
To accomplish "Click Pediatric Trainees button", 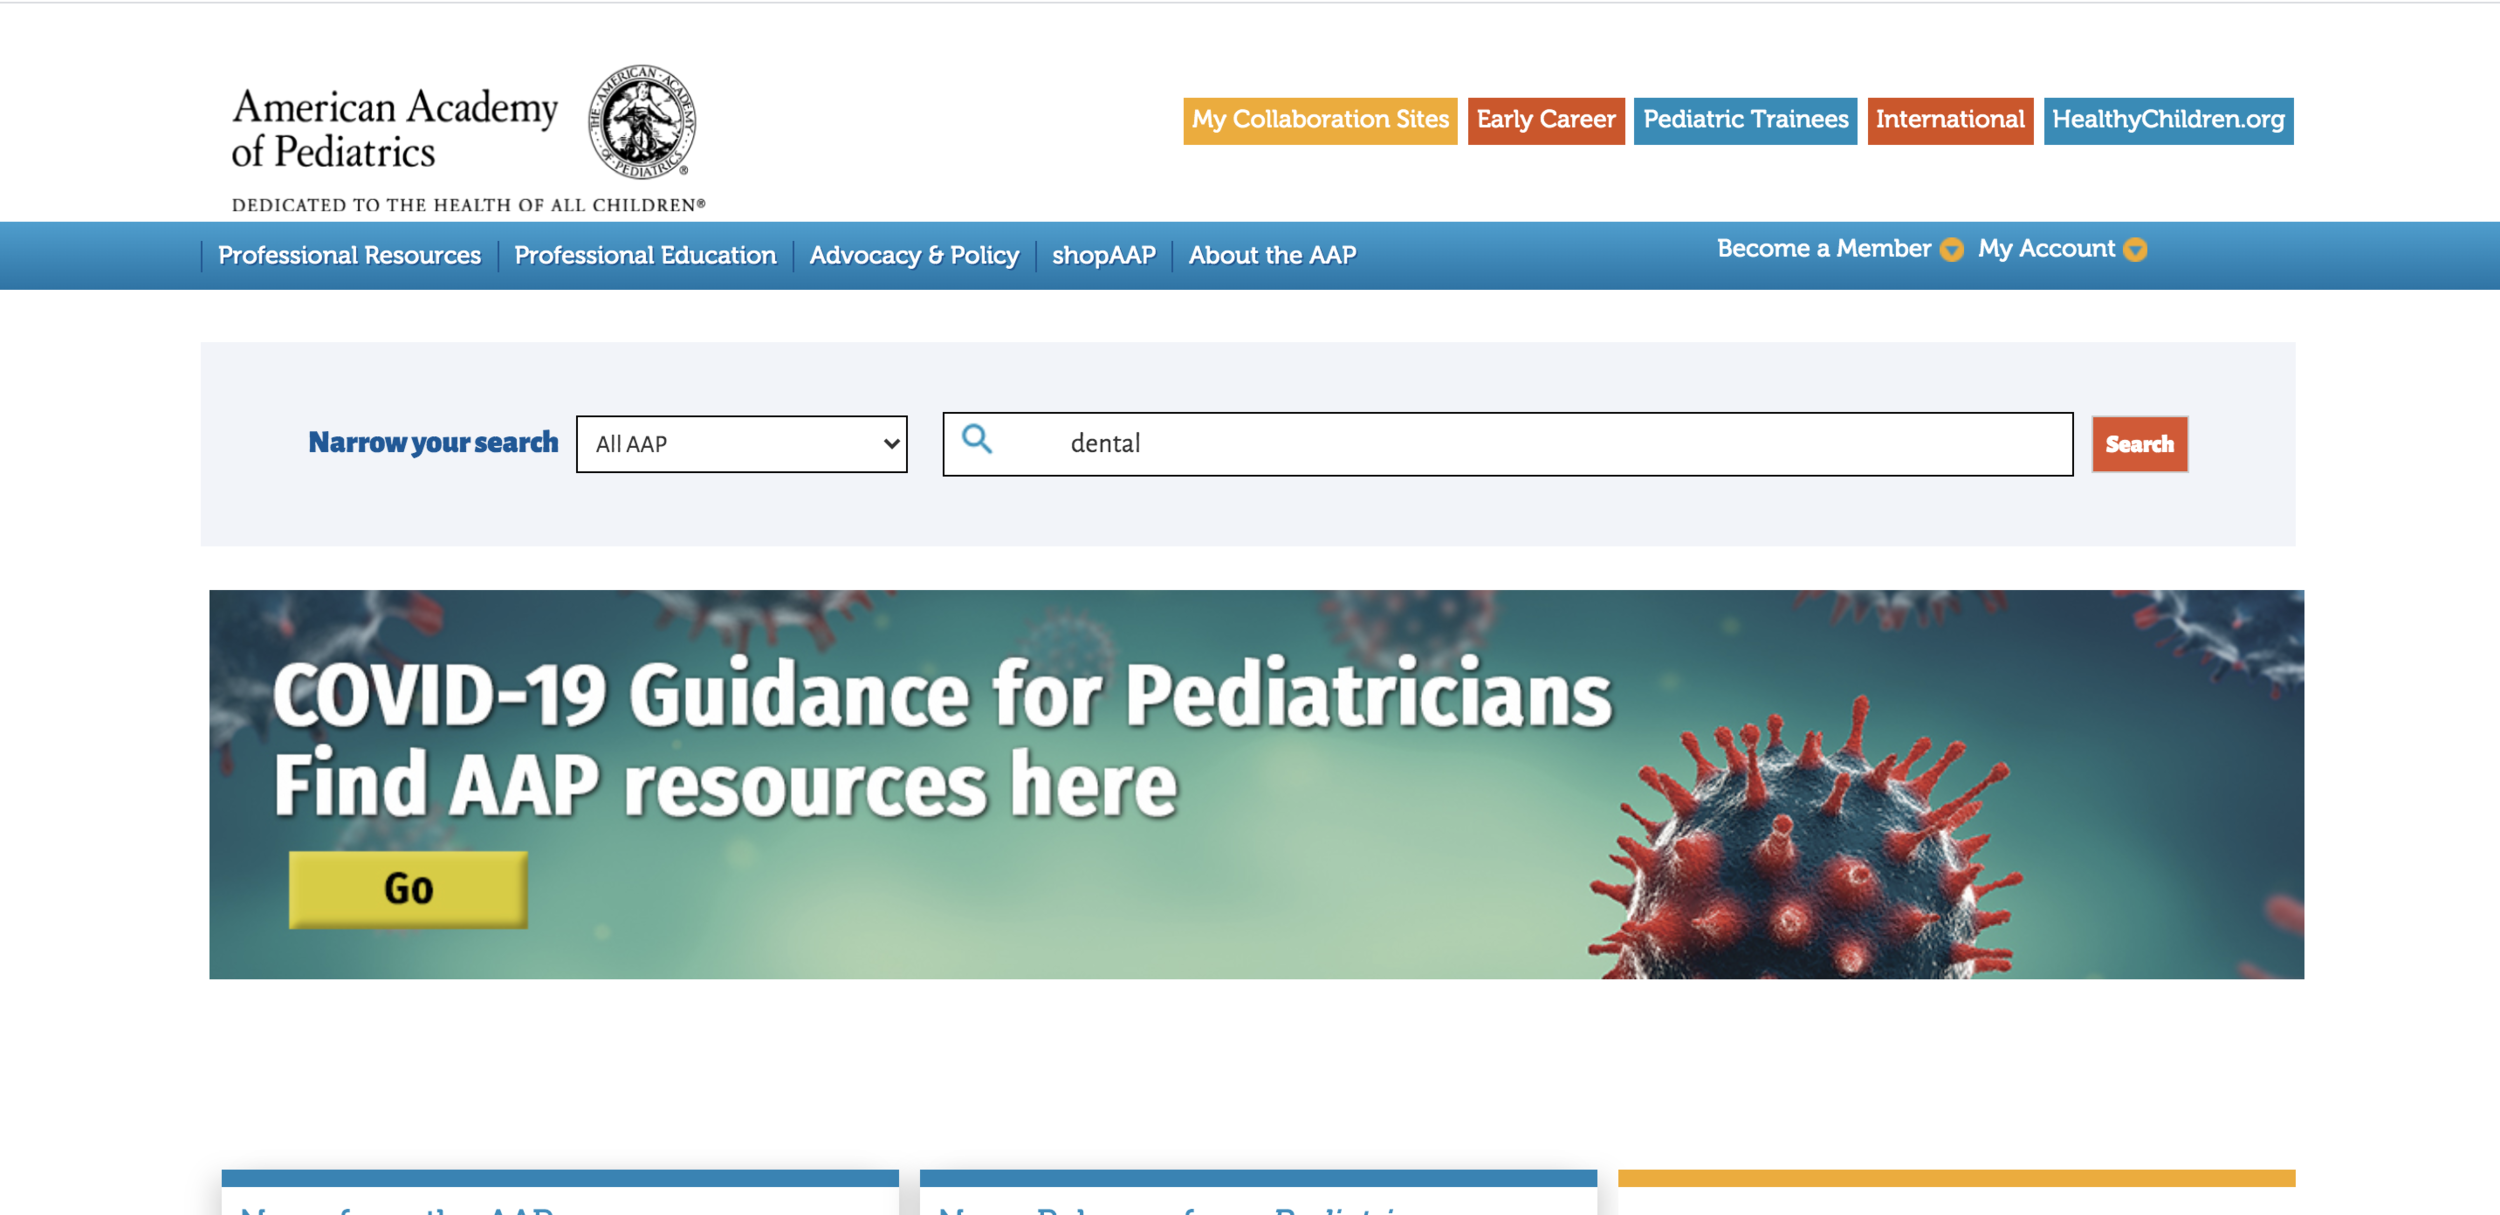I will coord(1745,120).
